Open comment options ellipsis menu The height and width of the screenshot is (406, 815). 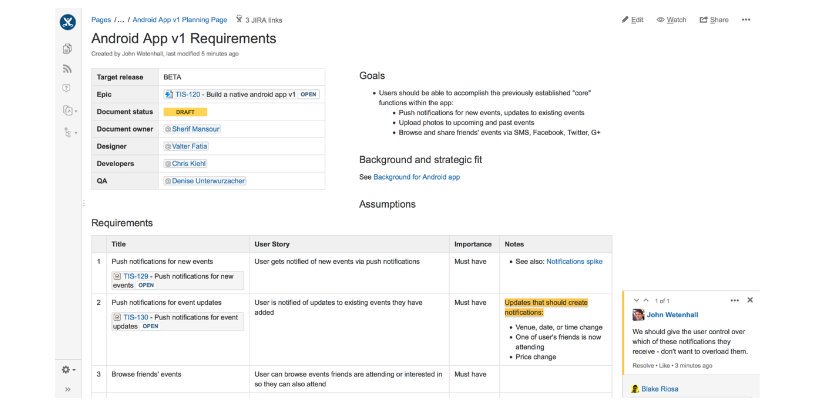pos(735,300)
